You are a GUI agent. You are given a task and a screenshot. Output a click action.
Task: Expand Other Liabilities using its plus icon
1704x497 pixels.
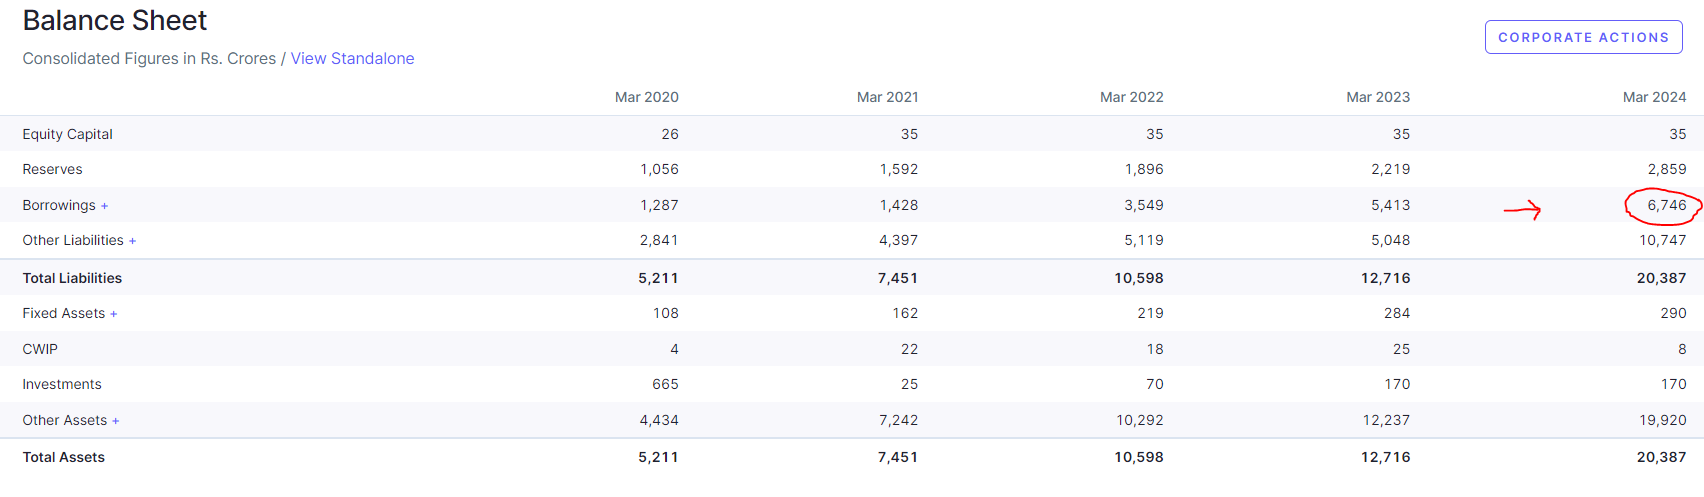[x=132, y=241]
